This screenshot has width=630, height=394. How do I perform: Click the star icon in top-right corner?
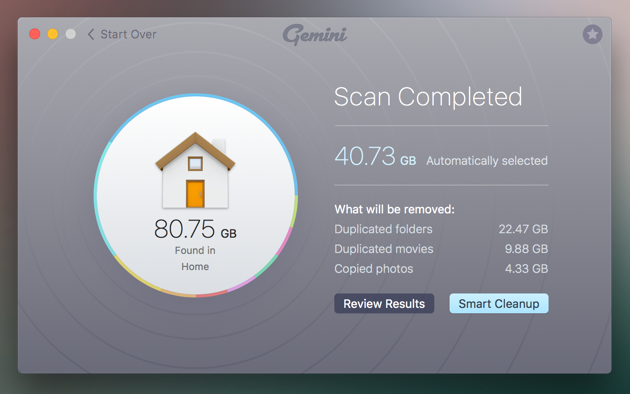pos(592,34)
